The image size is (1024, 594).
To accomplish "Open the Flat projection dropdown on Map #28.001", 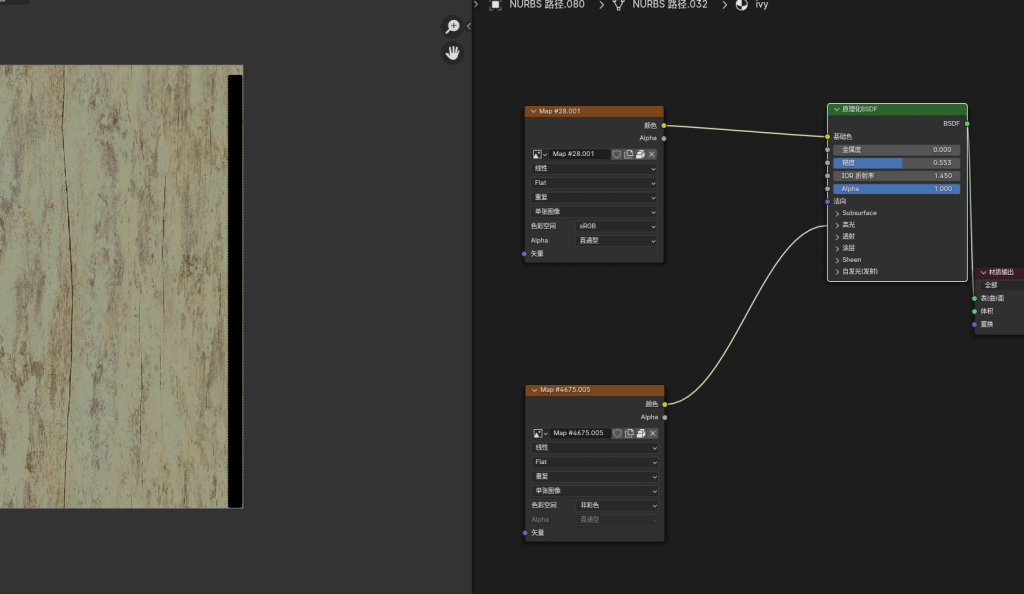I will pos(594,183).
